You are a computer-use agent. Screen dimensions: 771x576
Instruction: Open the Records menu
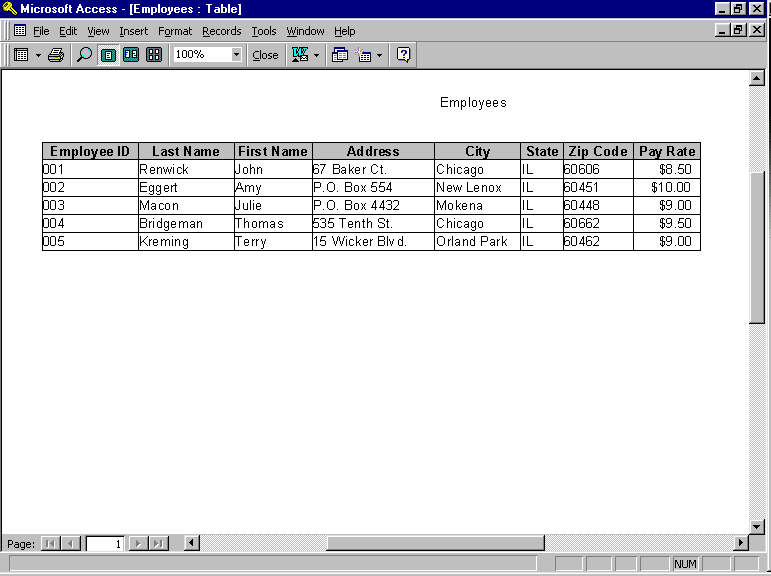(222, 31)
